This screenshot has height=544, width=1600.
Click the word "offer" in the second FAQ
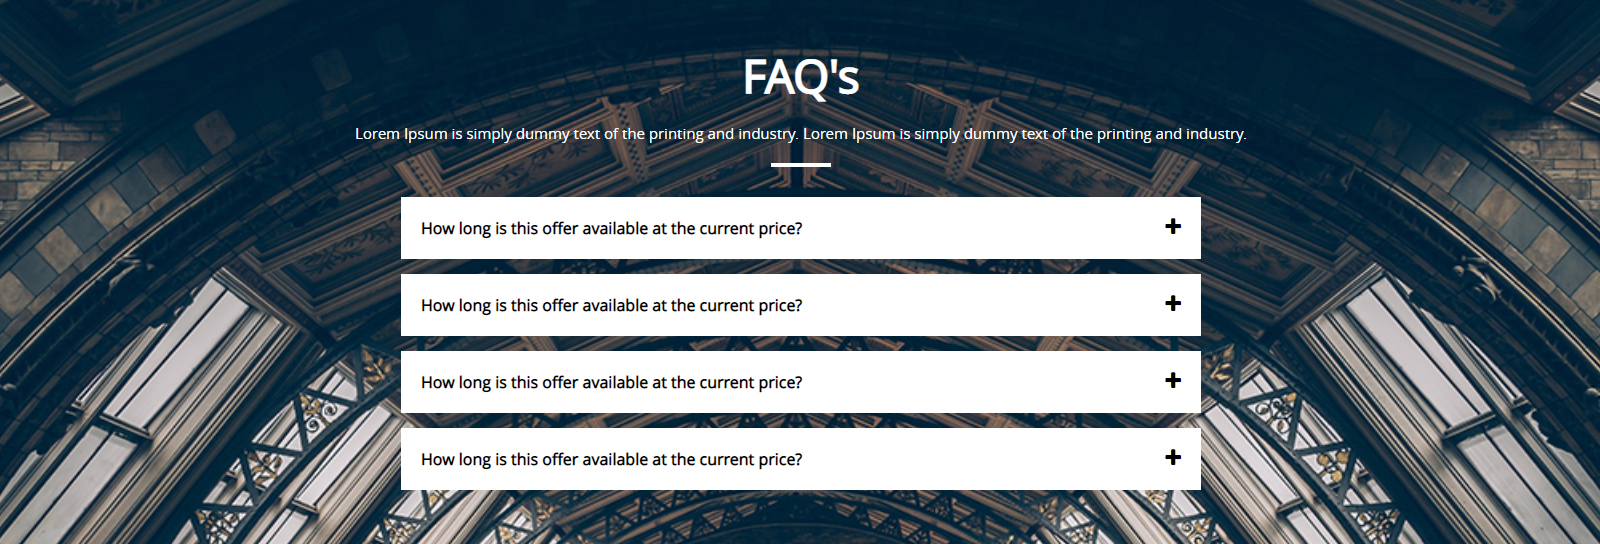(x=560, y=306)
